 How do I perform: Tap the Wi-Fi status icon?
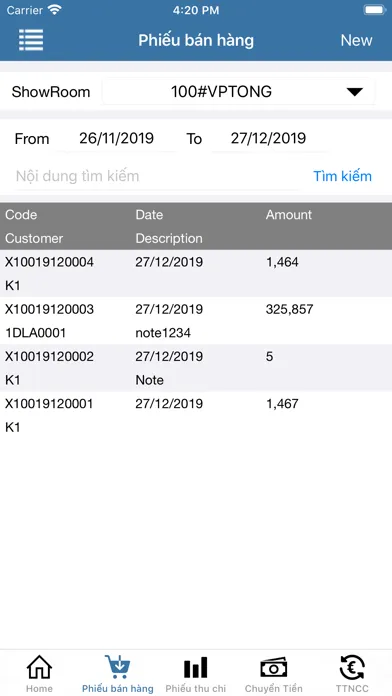[x=55, y=10]
